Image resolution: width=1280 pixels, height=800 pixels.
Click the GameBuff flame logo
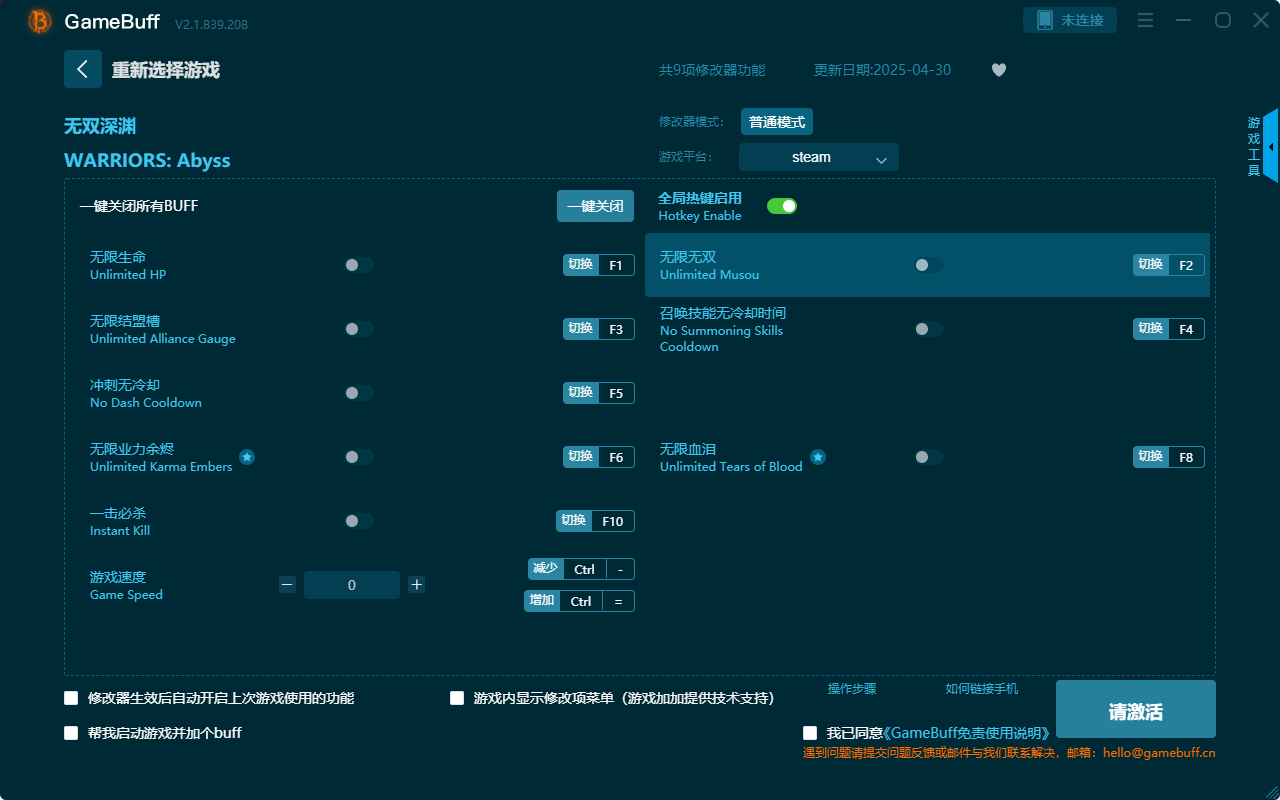39,20
